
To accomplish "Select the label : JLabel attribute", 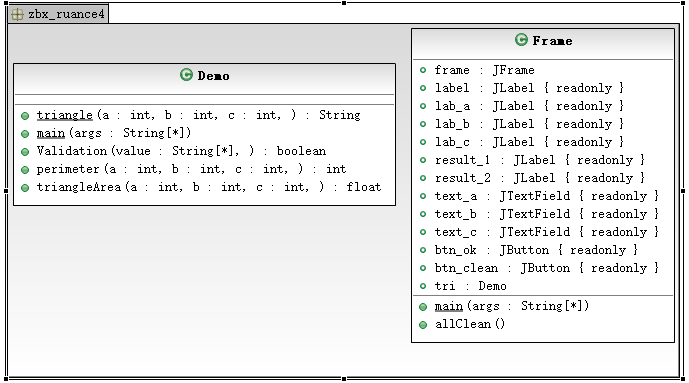I will tap(529, 88).
